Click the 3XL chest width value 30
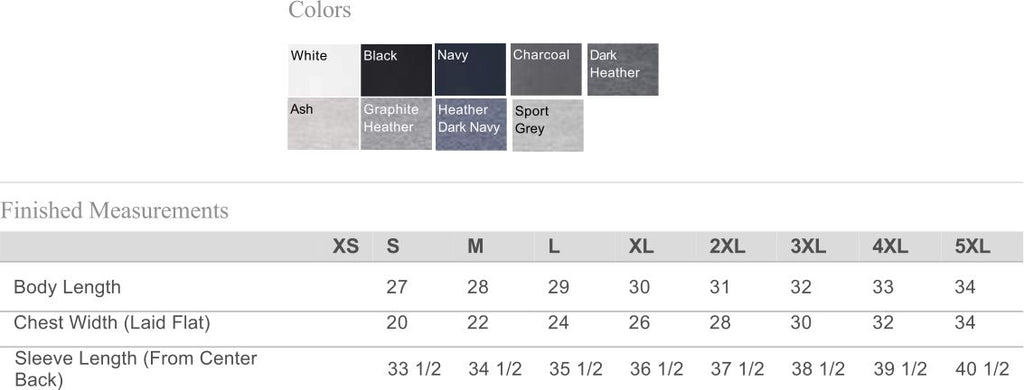Viewport: 1024px width, 390px height. tap(801, 323)
